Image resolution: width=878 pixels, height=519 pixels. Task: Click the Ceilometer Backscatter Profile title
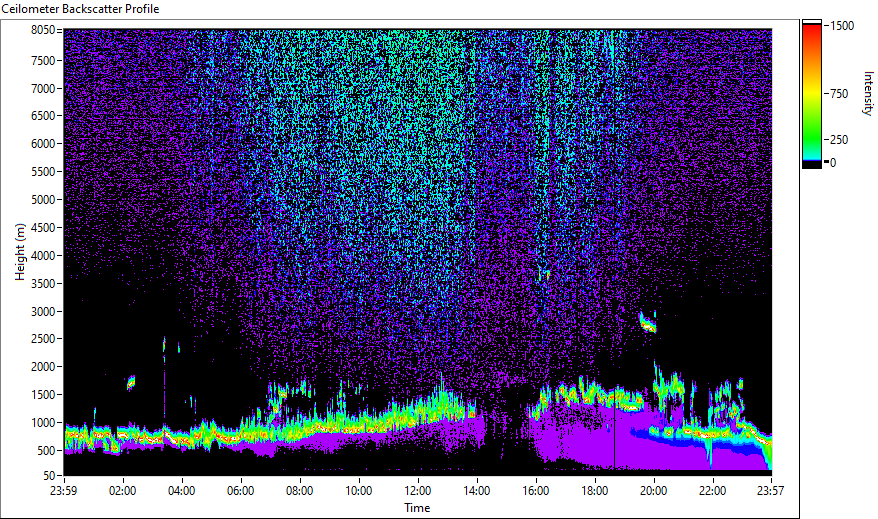point(80,9)
